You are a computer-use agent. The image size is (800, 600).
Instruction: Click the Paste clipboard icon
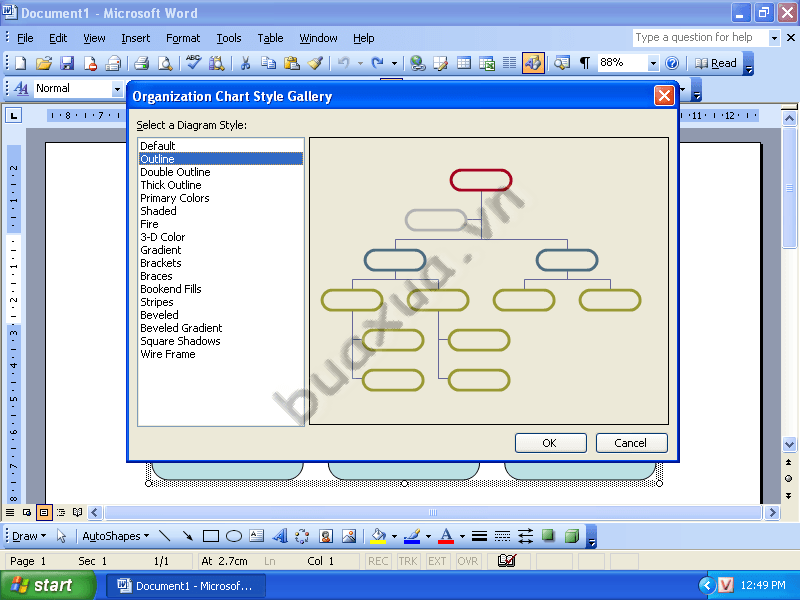292,63
